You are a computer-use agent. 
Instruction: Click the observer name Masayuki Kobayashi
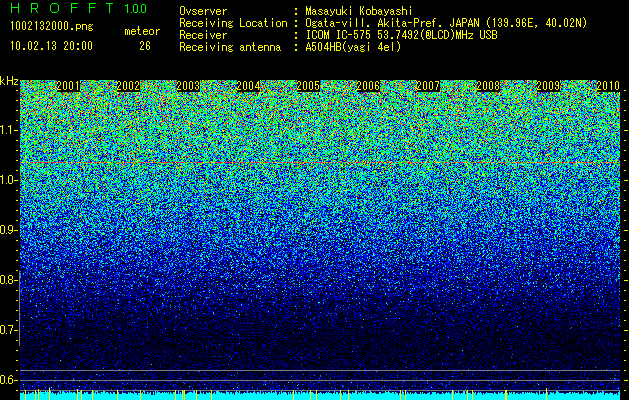pyautogui.click(x=359, y=12)
